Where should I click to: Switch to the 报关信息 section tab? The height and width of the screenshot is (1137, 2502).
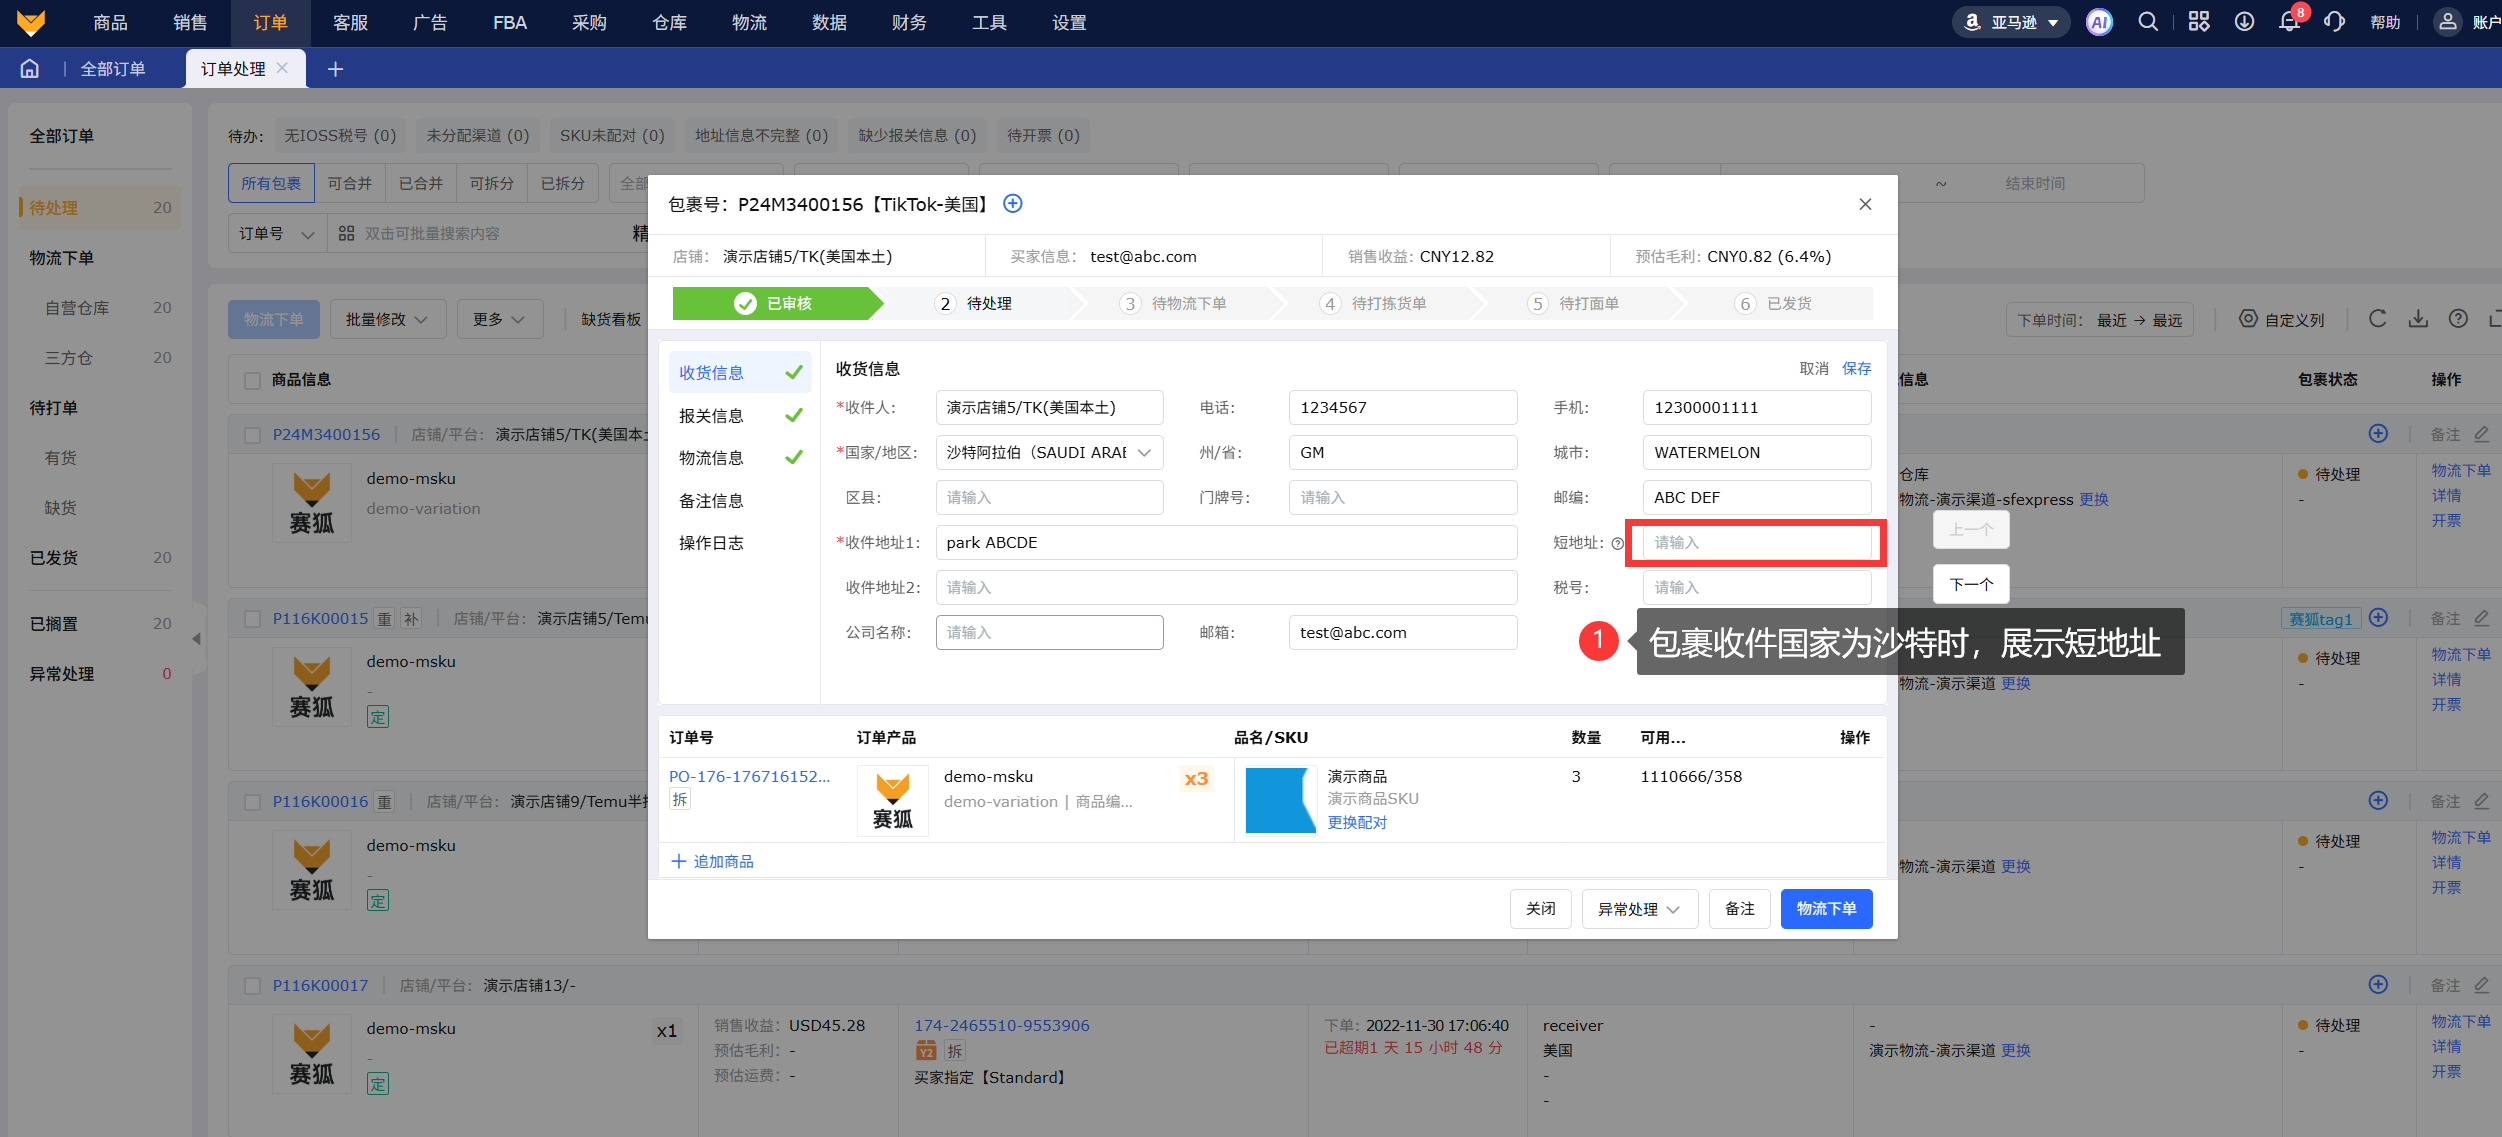pos(711,416)
